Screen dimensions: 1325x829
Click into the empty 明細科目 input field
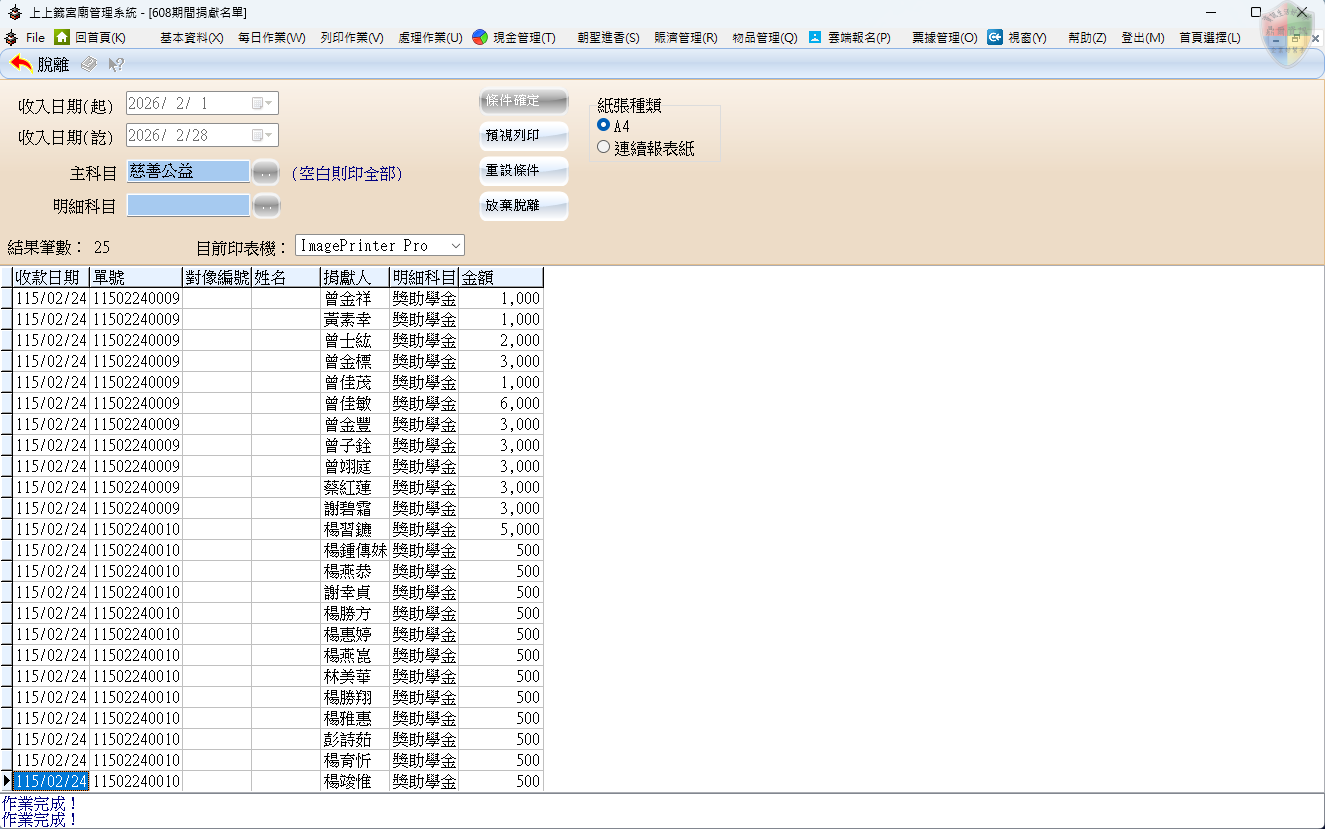click(x=188, y=206)
